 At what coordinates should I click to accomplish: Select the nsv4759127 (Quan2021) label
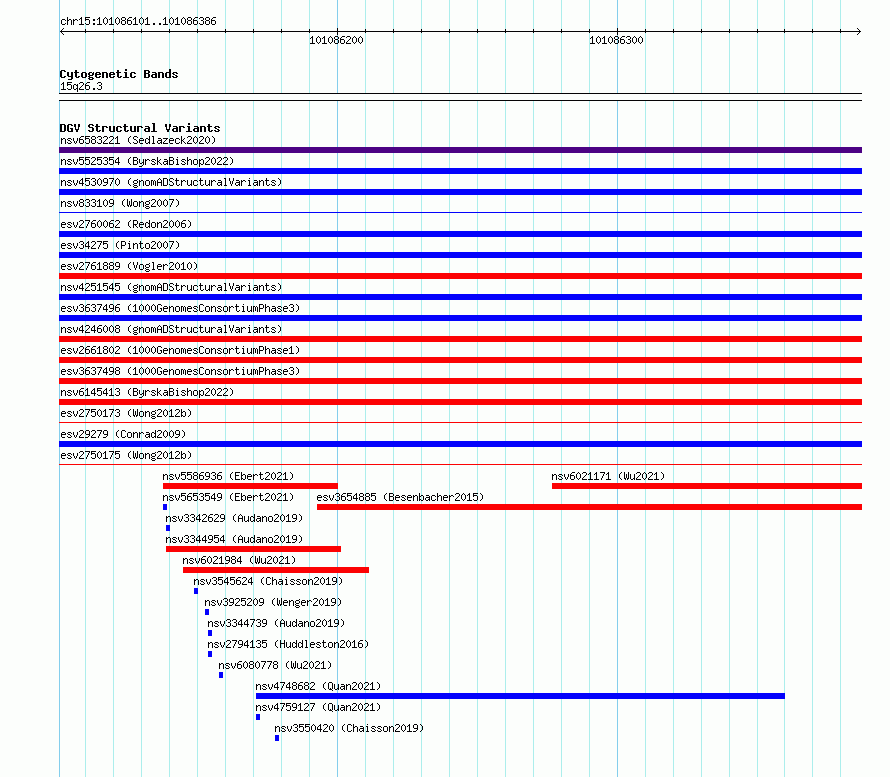coord(318,707)
